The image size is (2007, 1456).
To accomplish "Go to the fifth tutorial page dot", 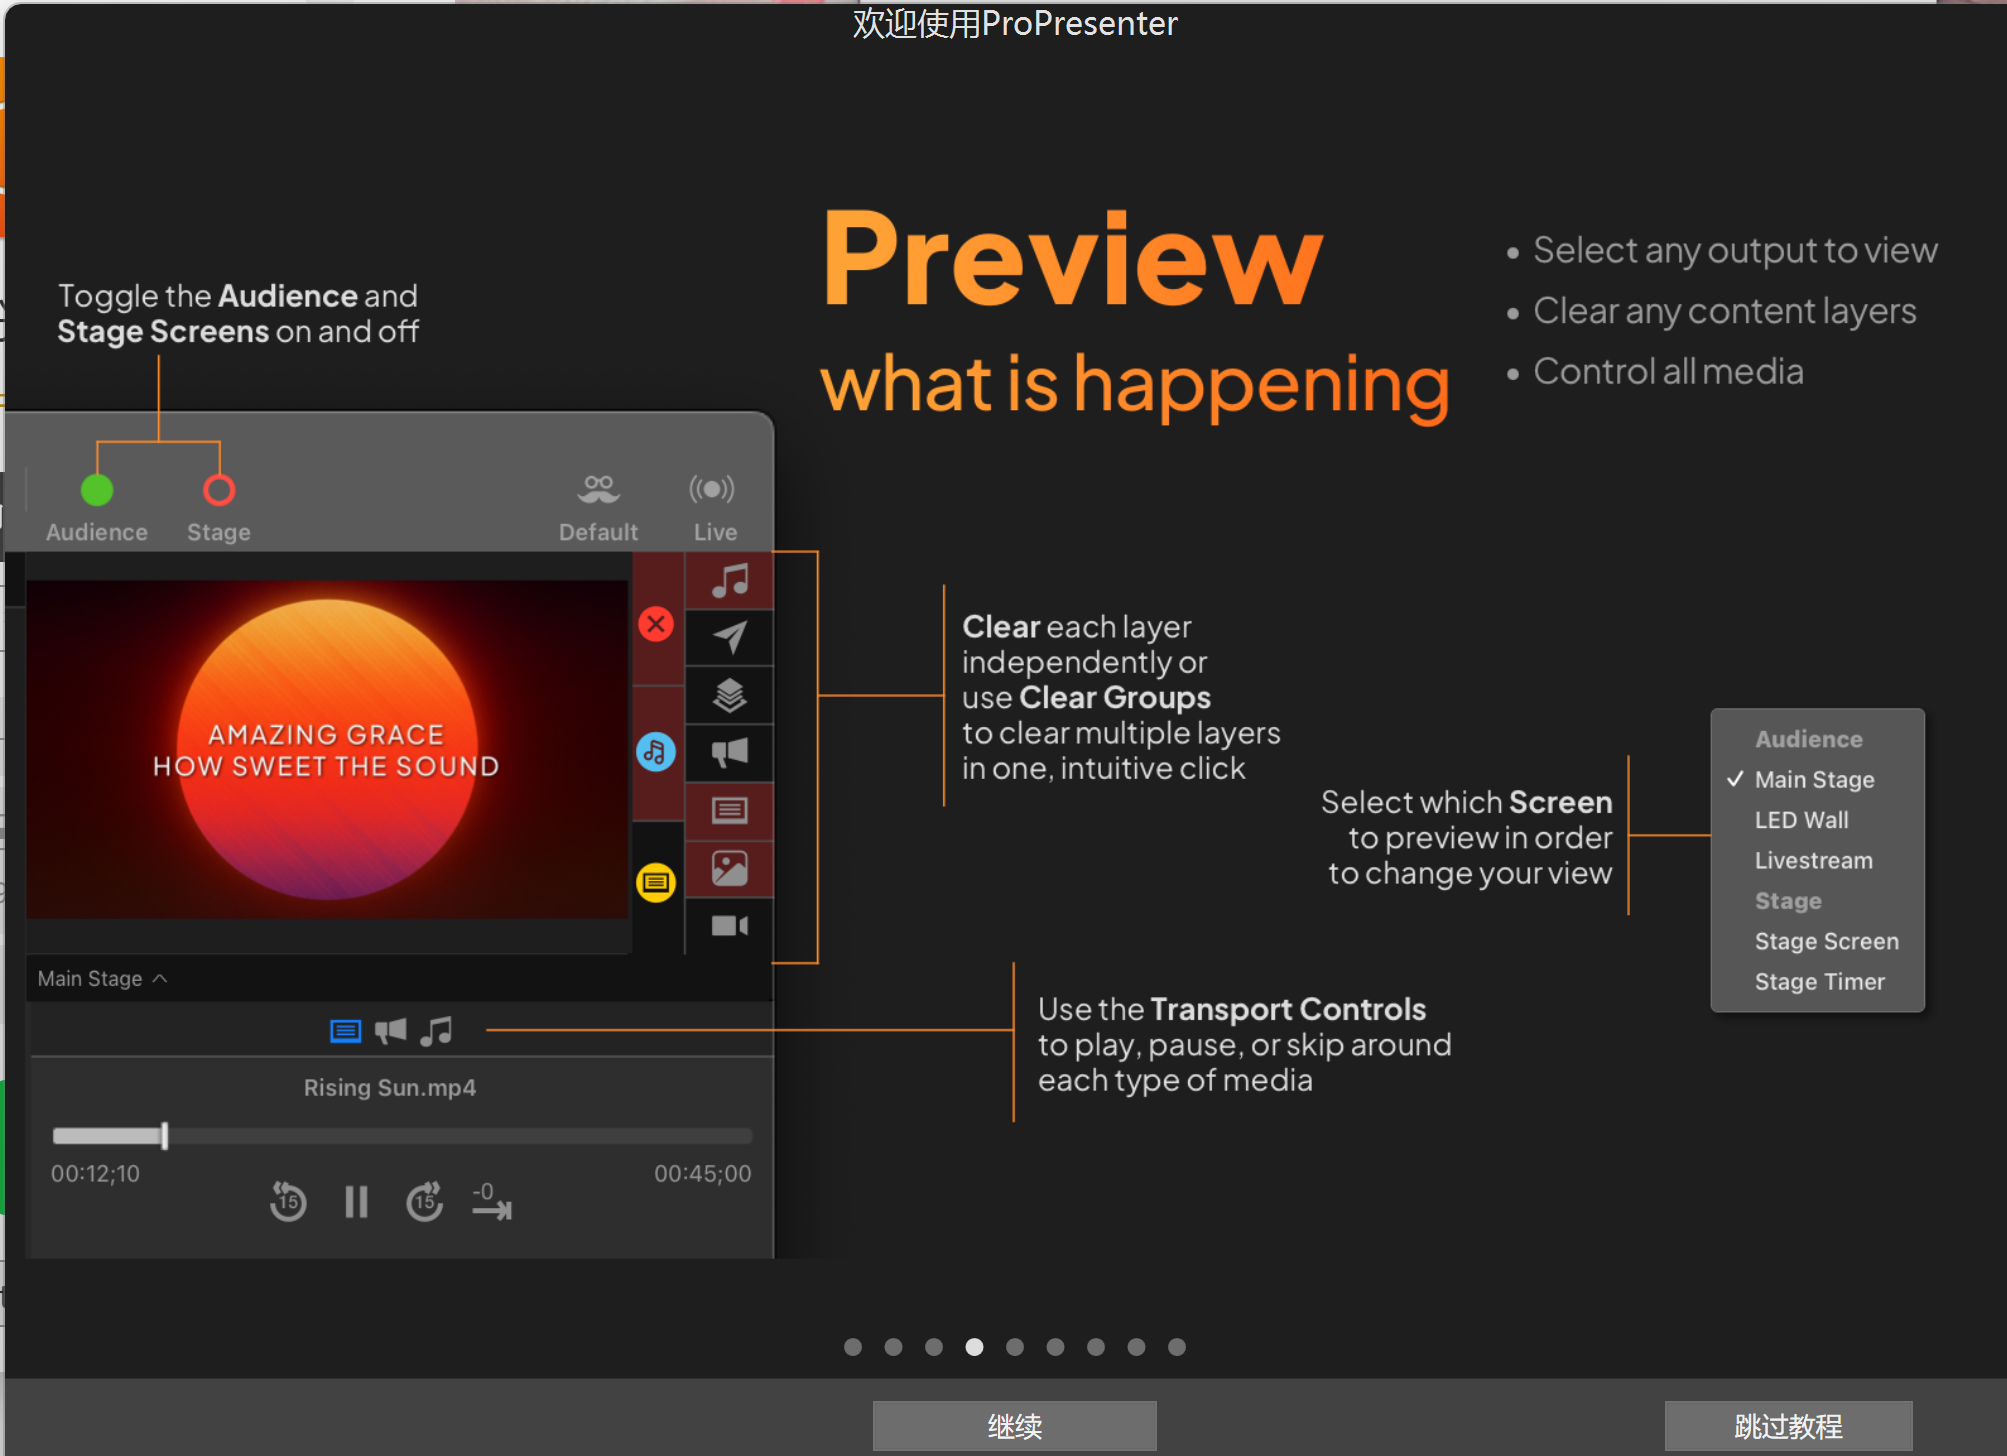I will [1015, 1347].
